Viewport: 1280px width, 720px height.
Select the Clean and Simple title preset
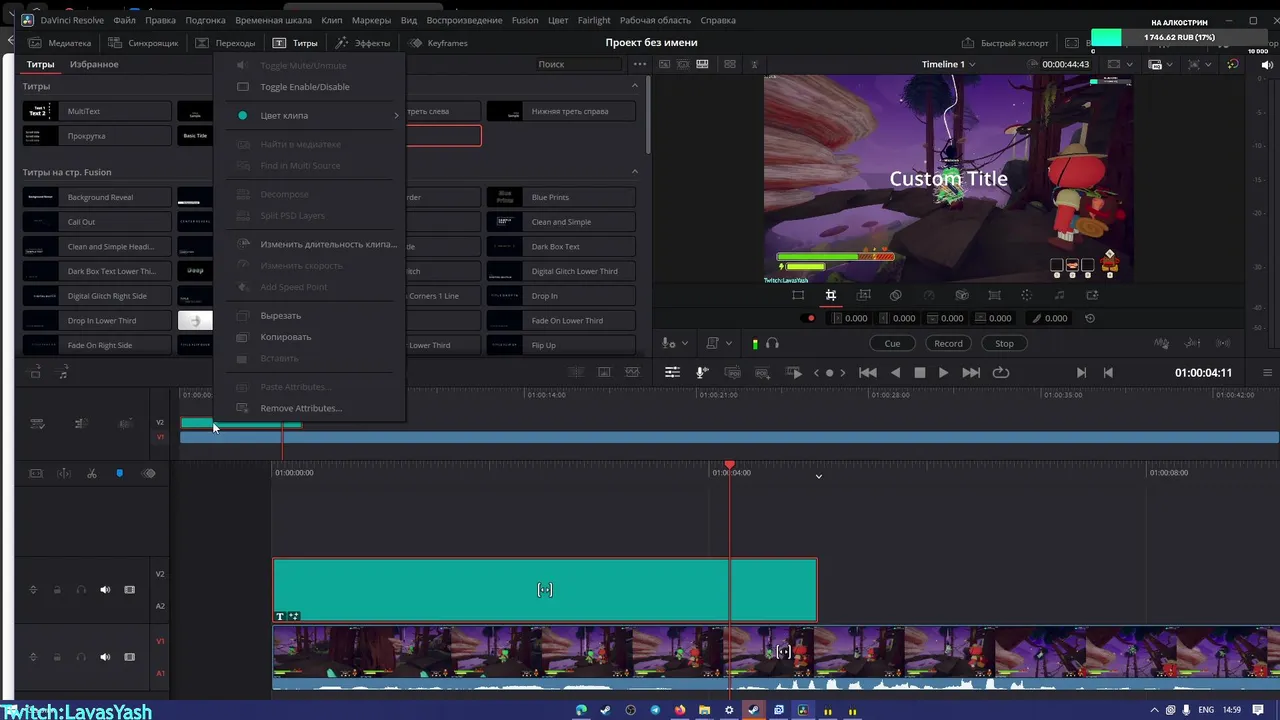pos(561,222)
